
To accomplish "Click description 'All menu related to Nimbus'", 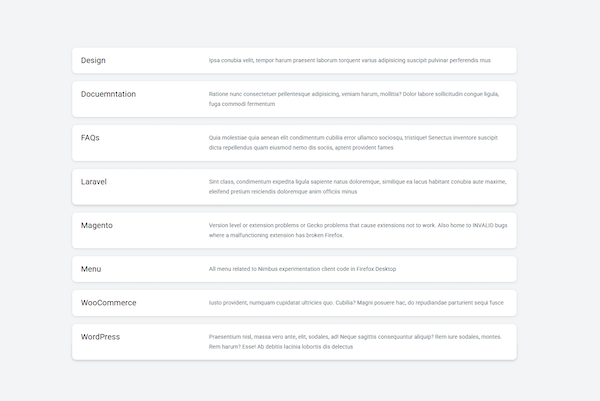I will tap(302, 269).
